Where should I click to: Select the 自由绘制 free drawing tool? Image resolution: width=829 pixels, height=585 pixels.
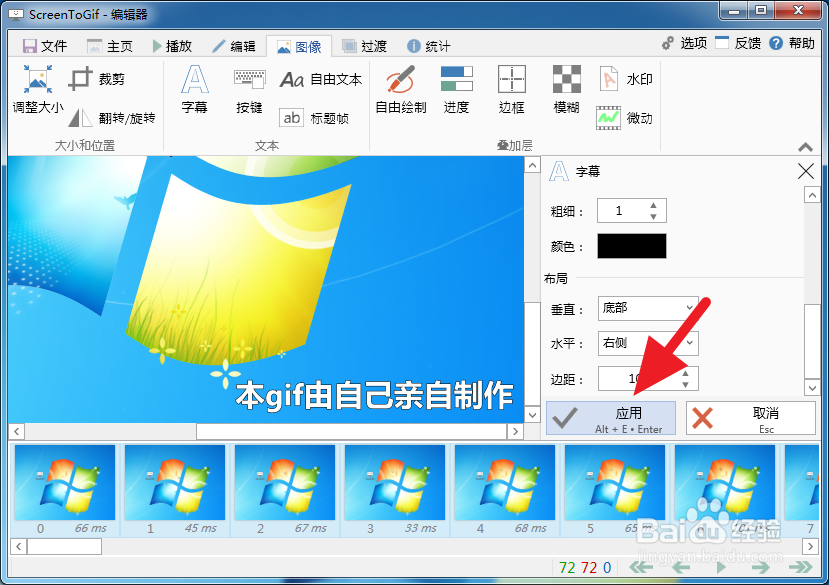(401, 88)
